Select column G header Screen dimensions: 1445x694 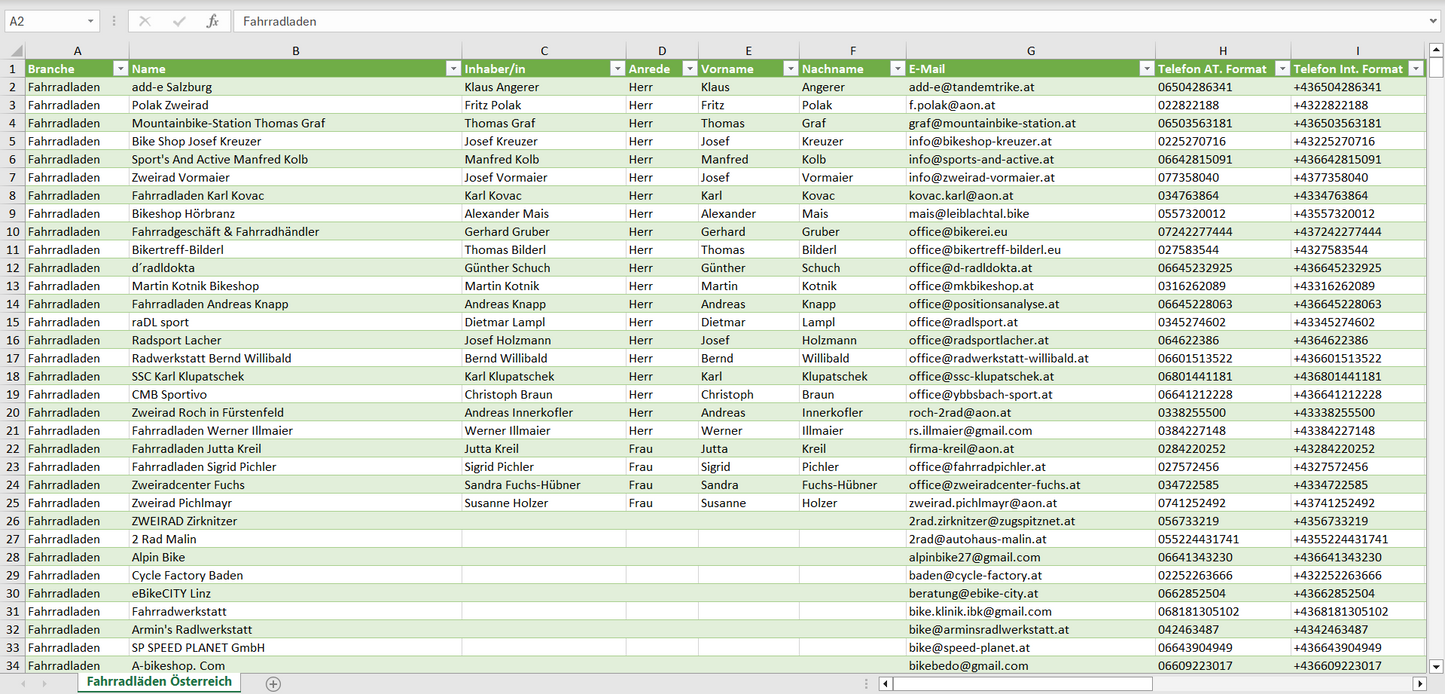[x=1030, y=51]
